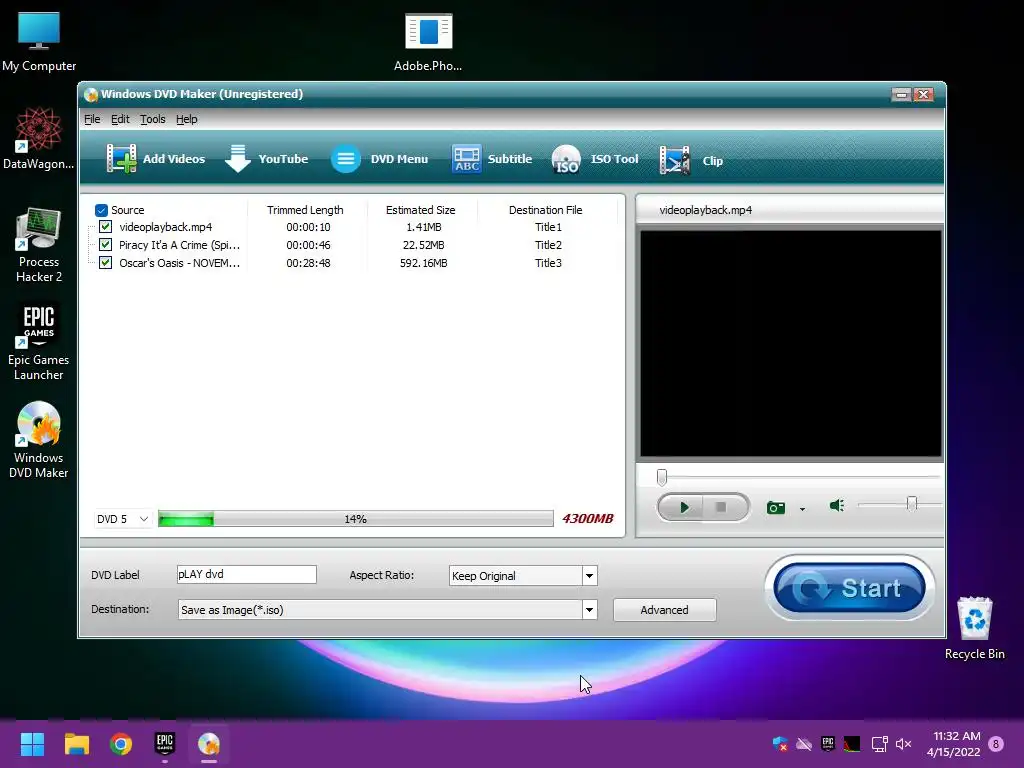Click the 00:00:46 trimmed length cell

click(308, 245)
